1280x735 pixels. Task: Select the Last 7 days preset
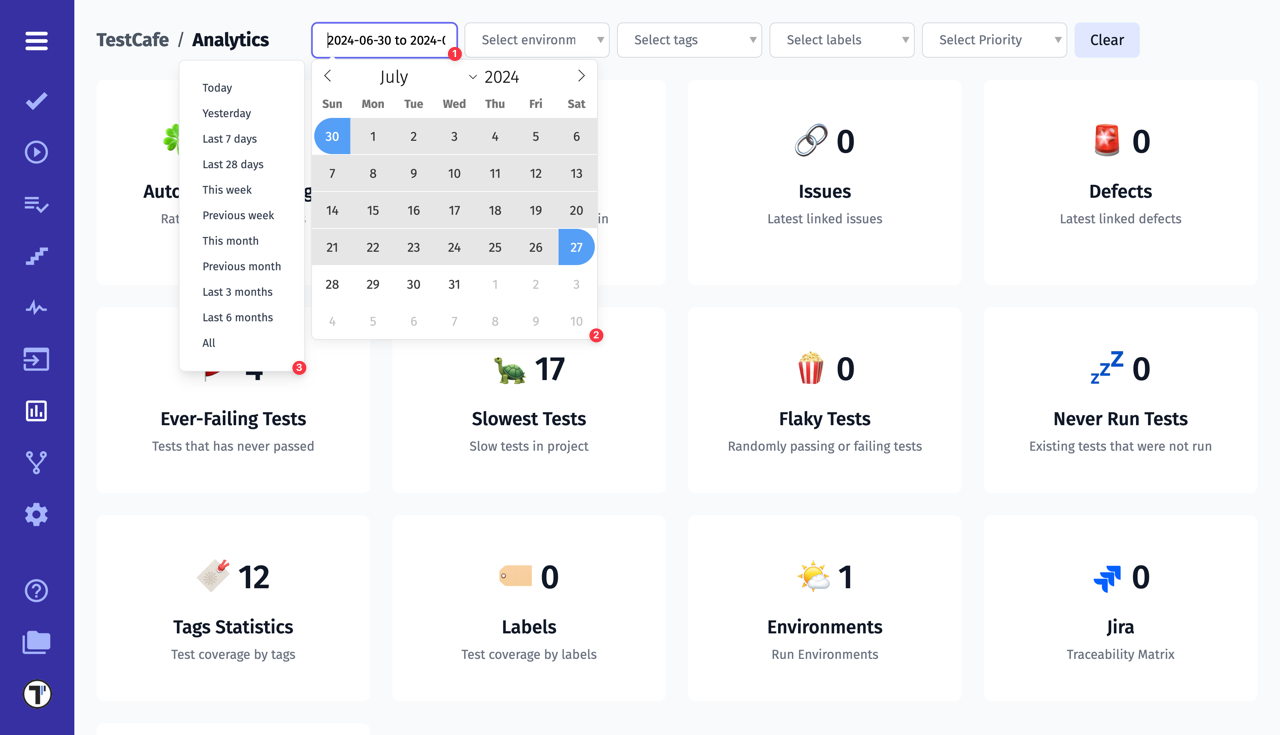(227, 138)
